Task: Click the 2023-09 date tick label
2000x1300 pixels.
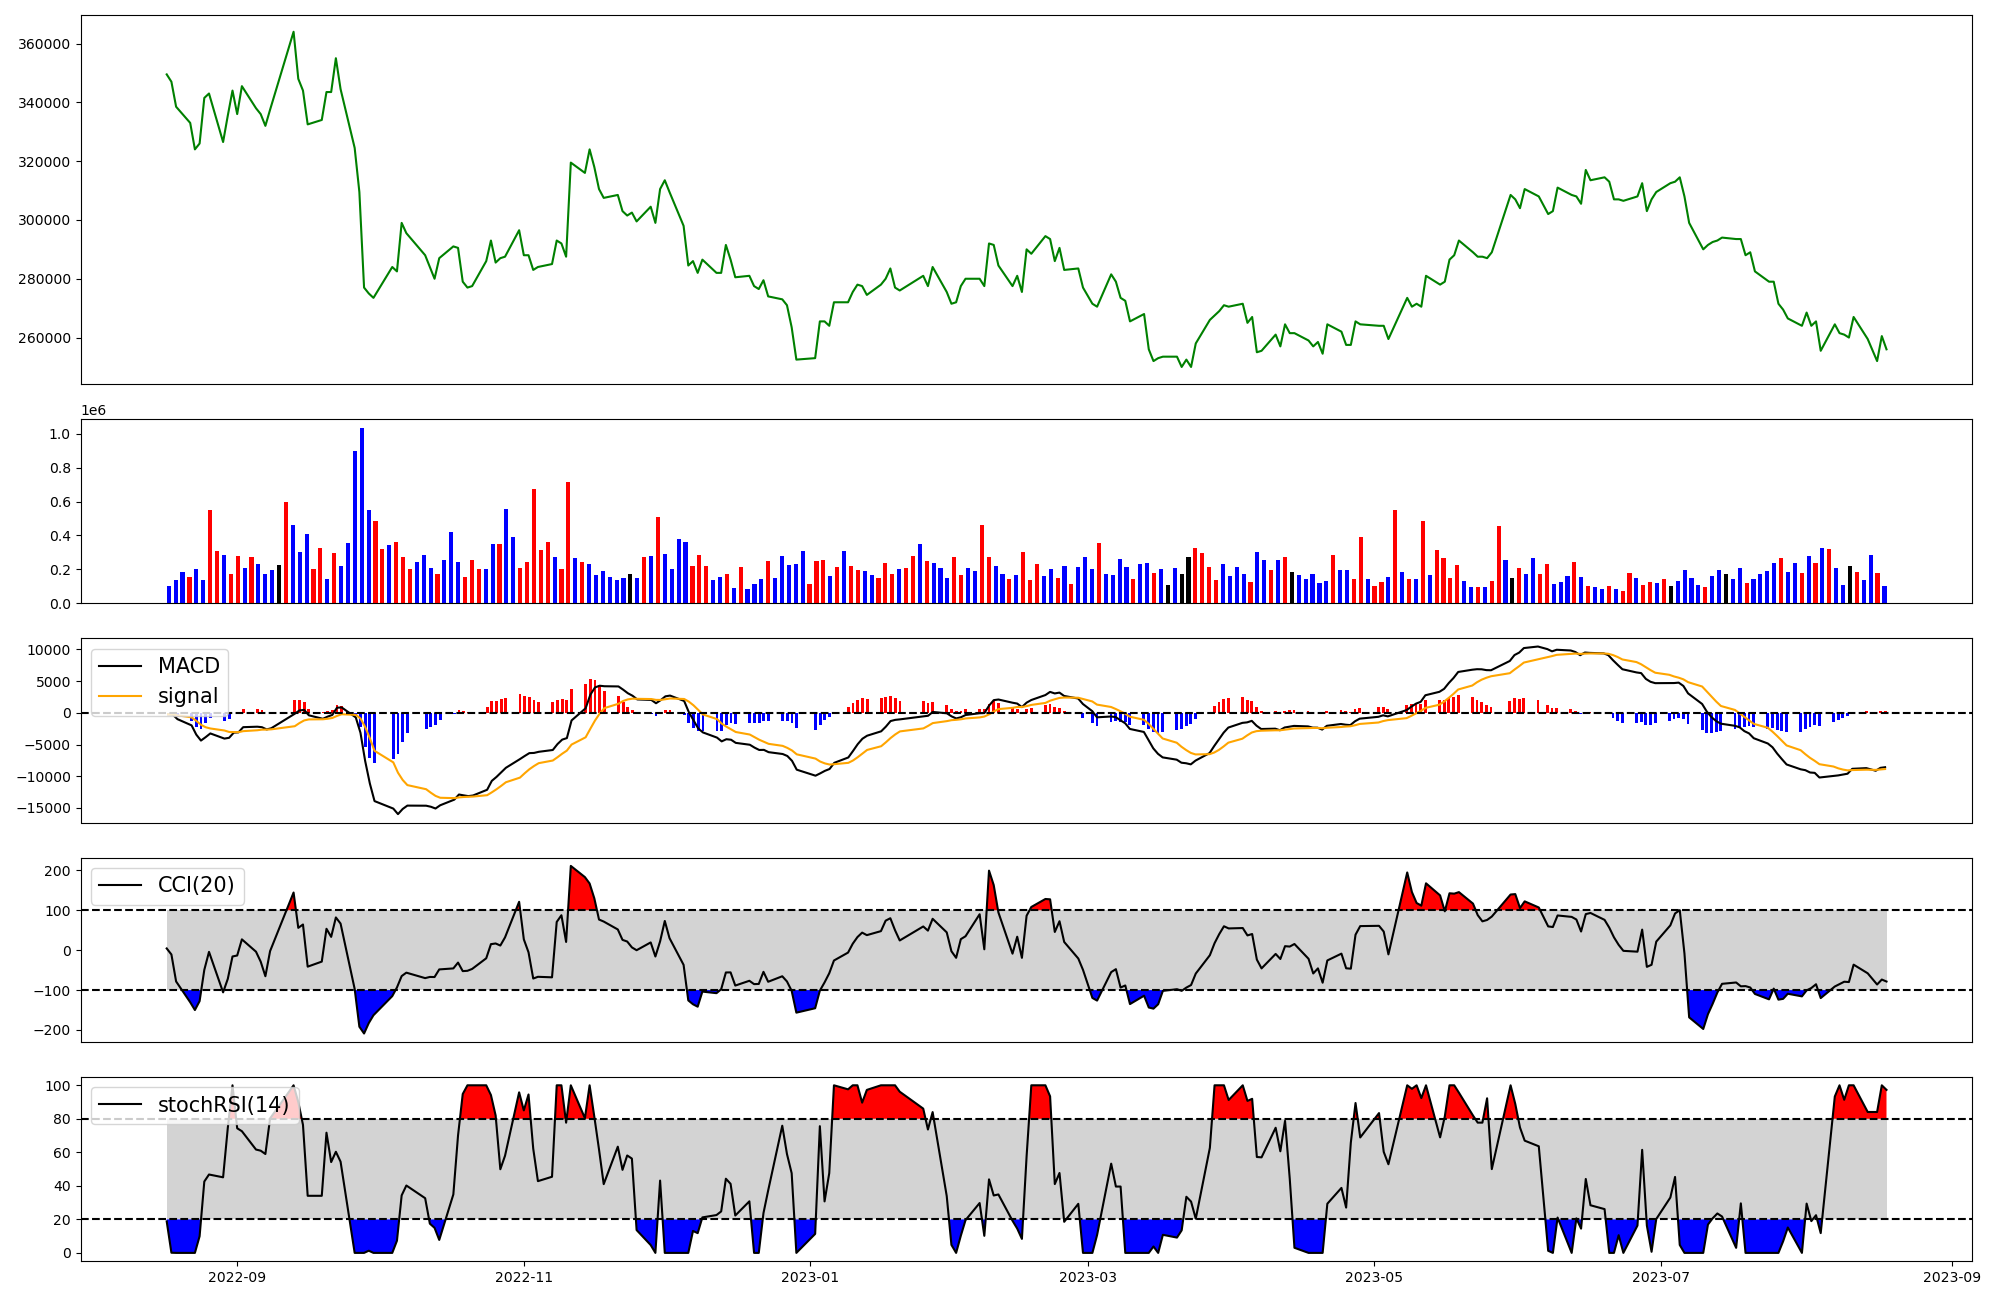Action: (x=1952, y=1277)
